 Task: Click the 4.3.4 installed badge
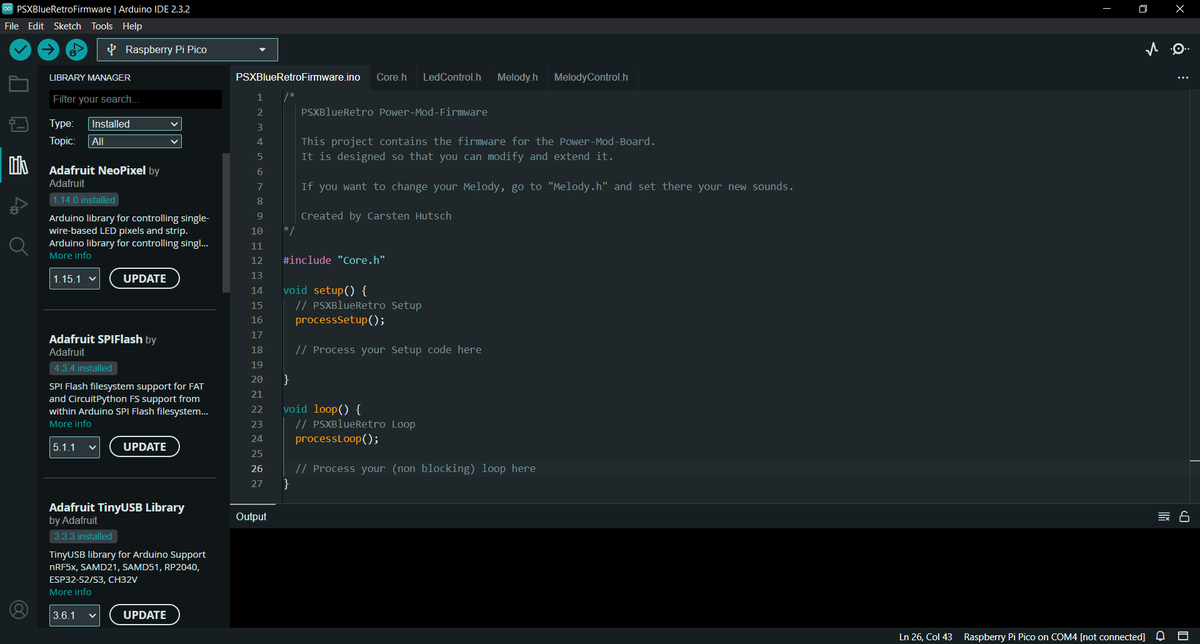(84, 368)
